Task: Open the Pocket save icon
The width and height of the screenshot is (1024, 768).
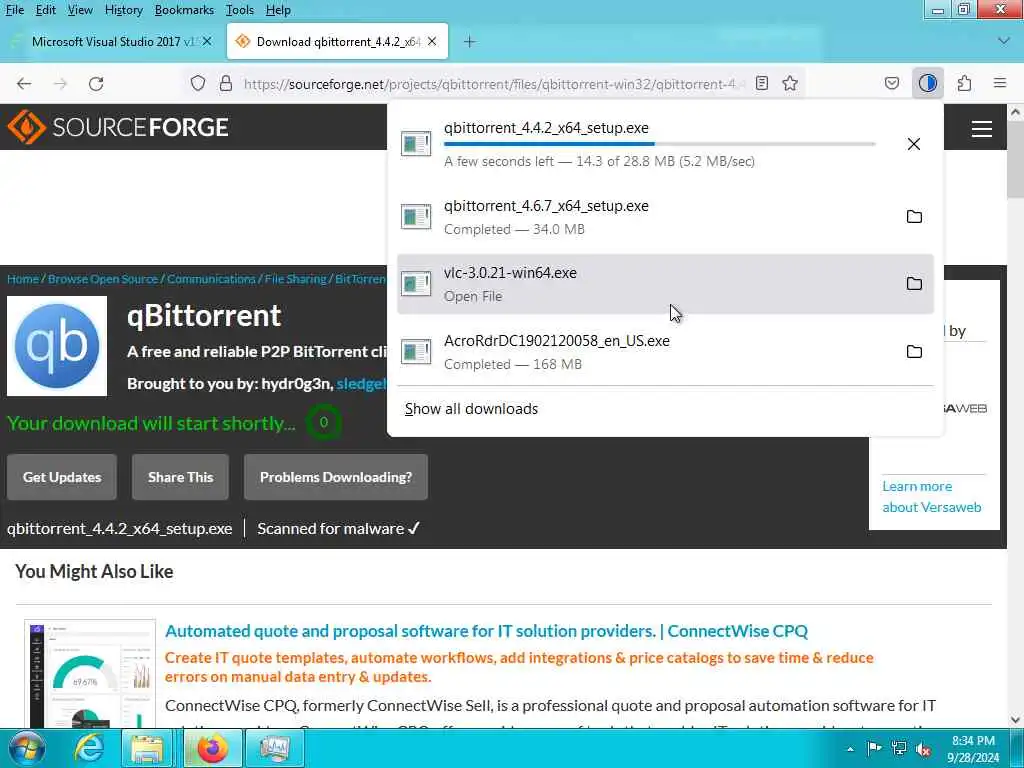Action: click(x=891, y=84)
